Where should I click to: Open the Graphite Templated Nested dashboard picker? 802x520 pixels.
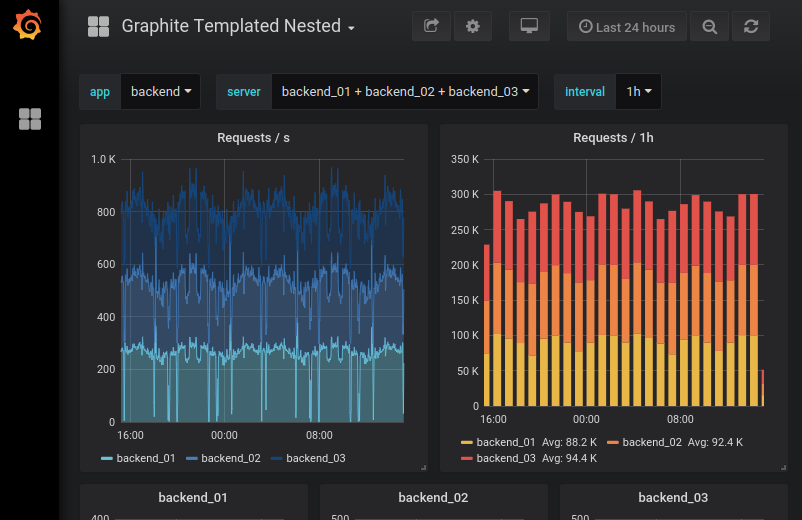[x=238, y=27]
